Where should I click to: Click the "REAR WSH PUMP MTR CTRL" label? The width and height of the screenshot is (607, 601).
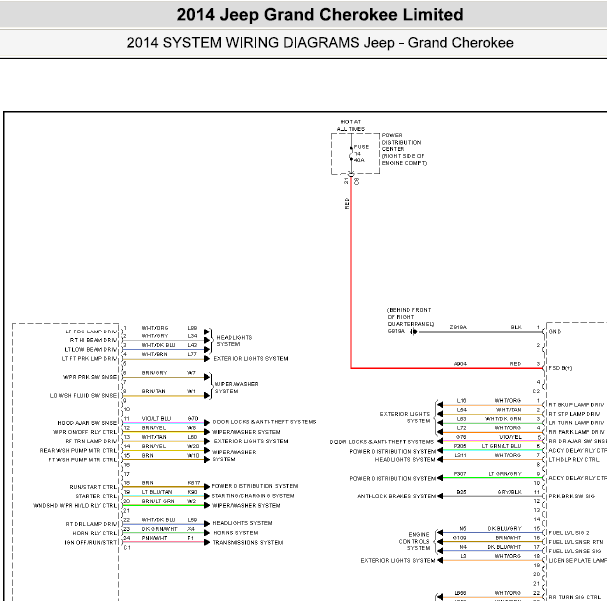click(78, 450)
